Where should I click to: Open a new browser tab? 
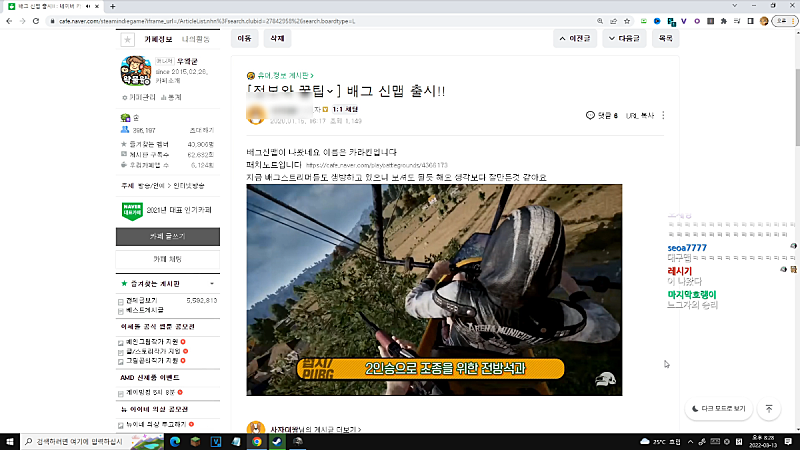point(112,6)
